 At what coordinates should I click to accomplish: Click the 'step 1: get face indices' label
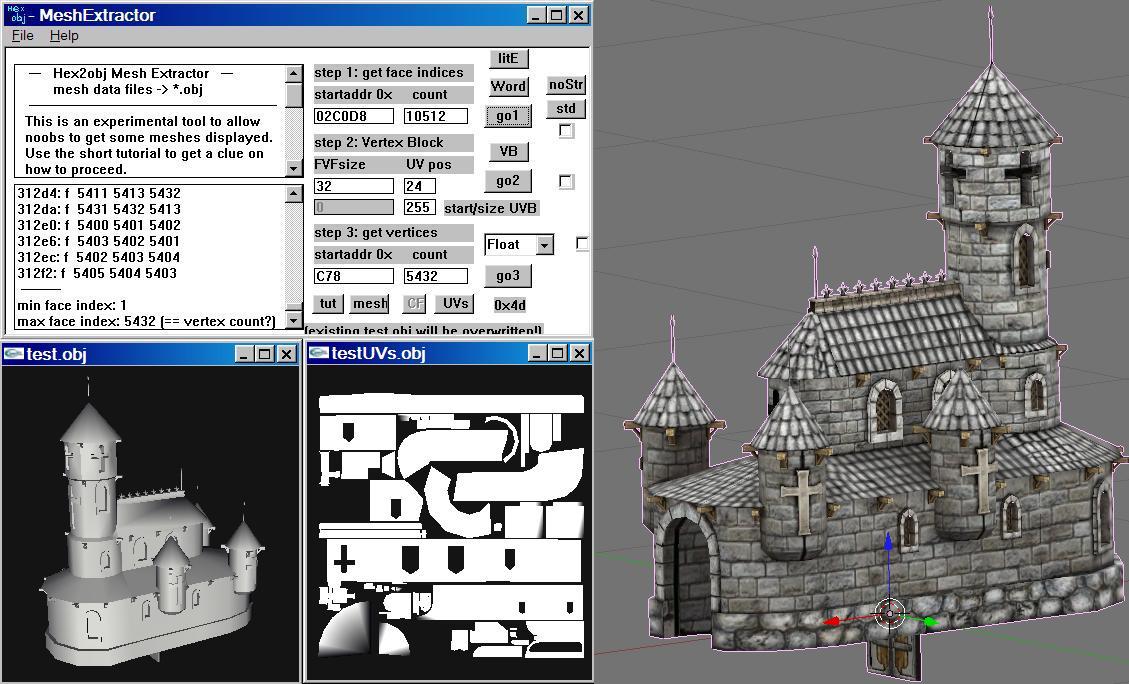click(x=393, y=73)
